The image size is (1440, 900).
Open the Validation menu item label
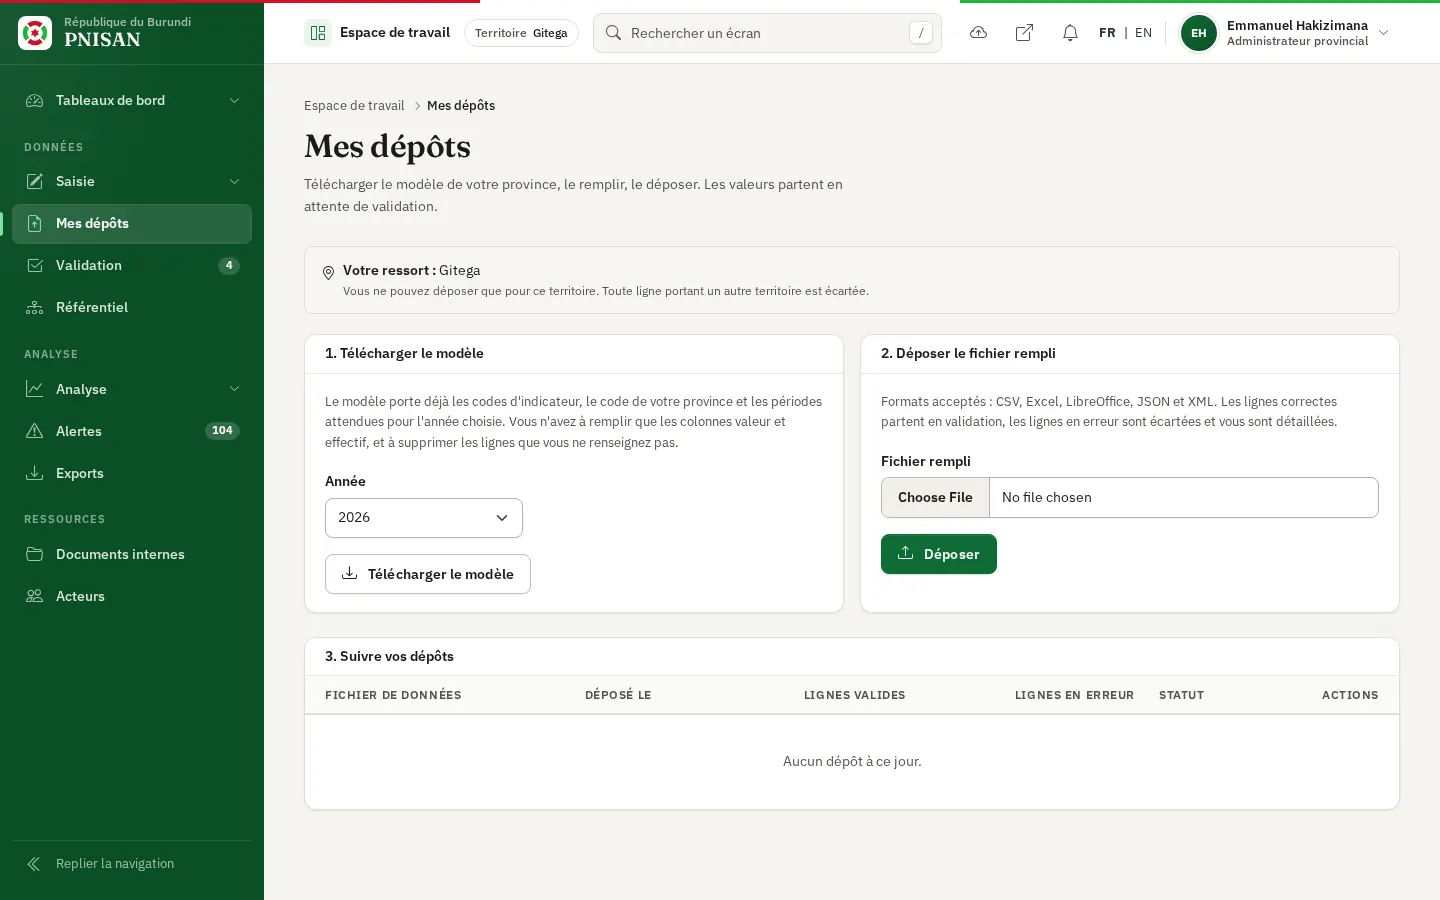89,265
